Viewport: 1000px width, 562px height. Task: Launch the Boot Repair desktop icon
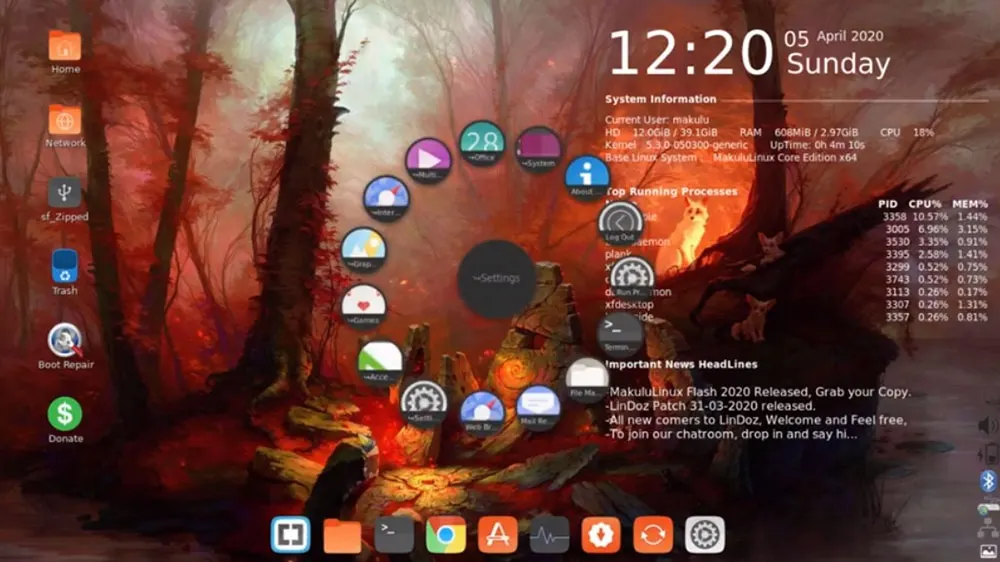[x=65, y=341]
